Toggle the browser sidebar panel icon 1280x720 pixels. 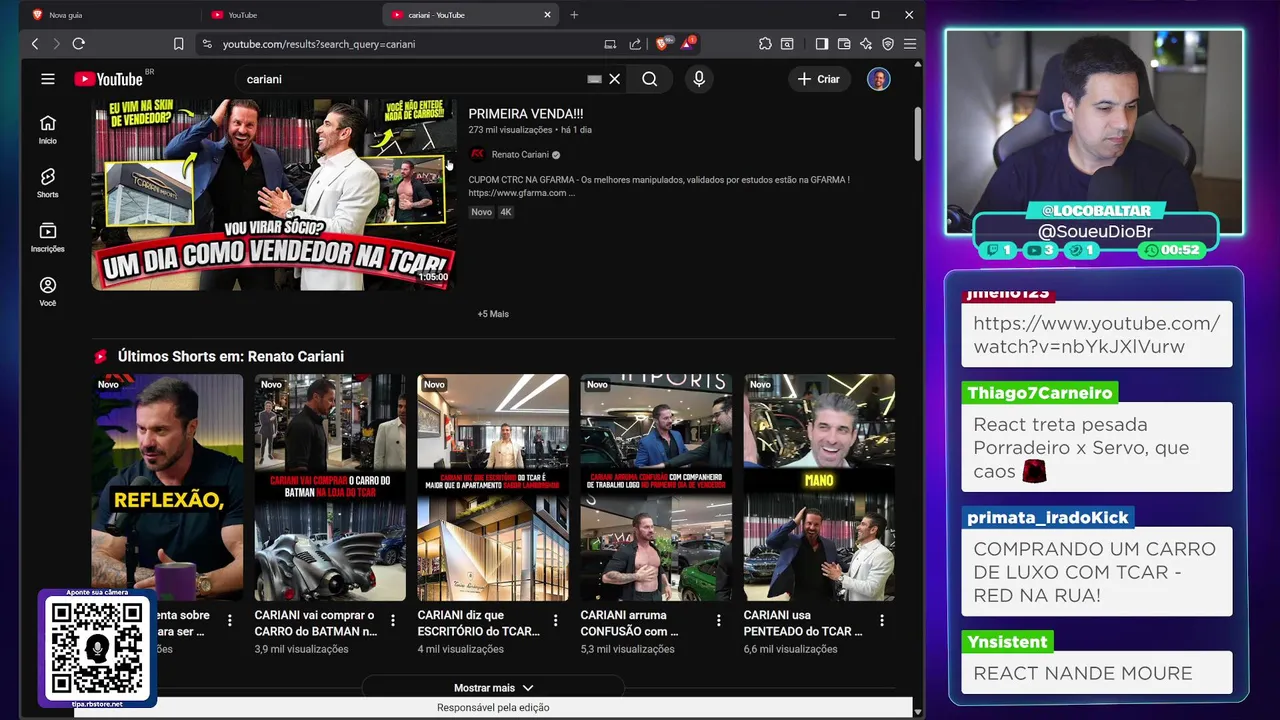[822, 44]
